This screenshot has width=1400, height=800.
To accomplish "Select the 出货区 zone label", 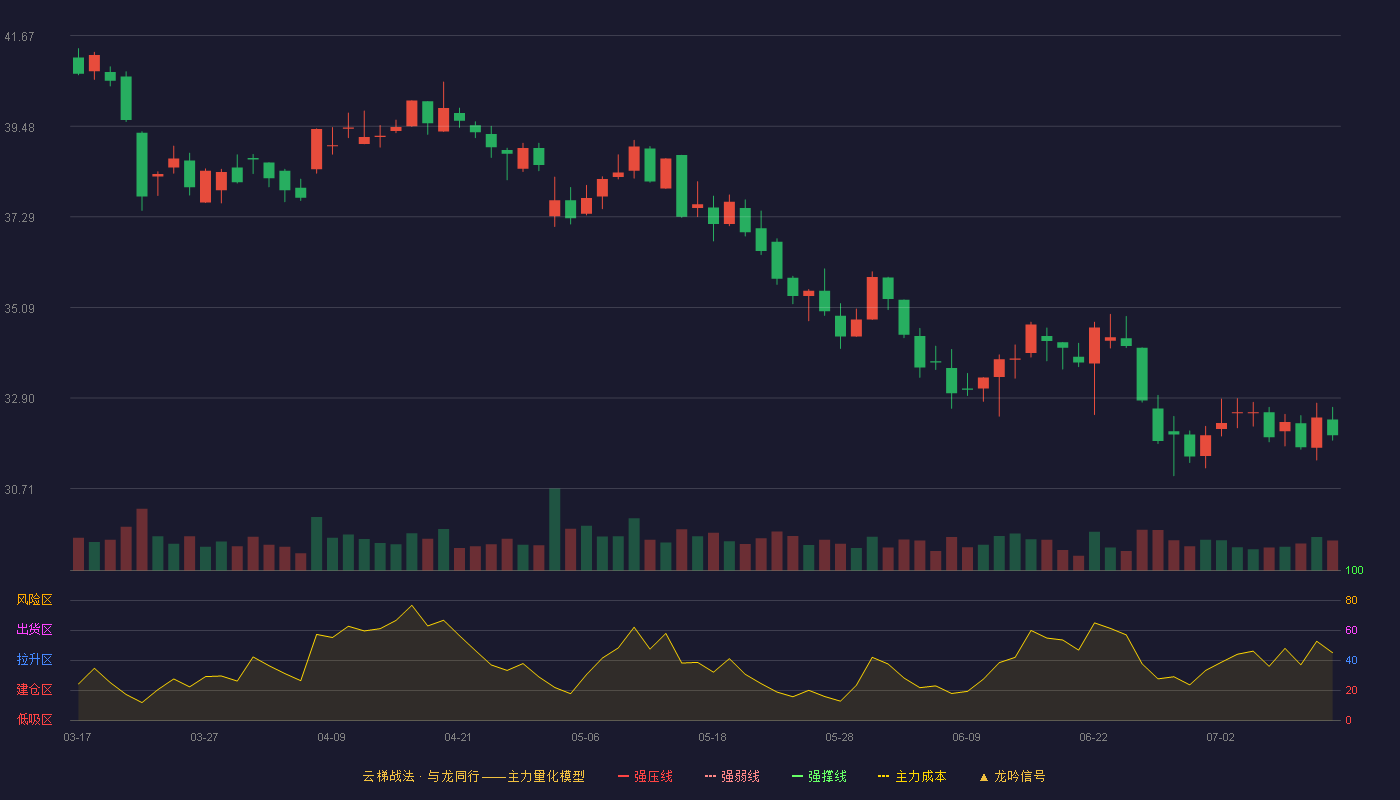I will tap(34, 630).
